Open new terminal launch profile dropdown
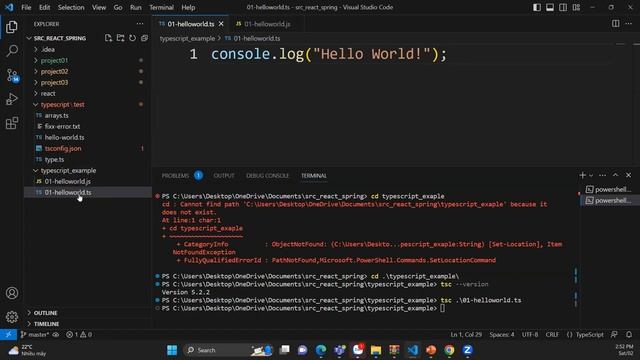 (x=591, y=176)
